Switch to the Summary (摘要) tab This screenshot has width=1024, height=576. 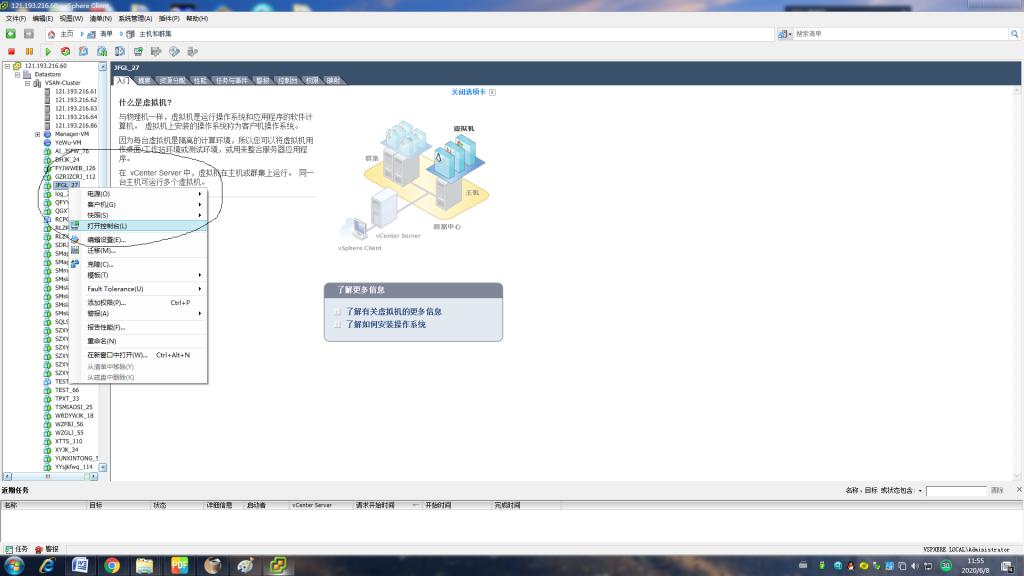[x=144, y=80]
